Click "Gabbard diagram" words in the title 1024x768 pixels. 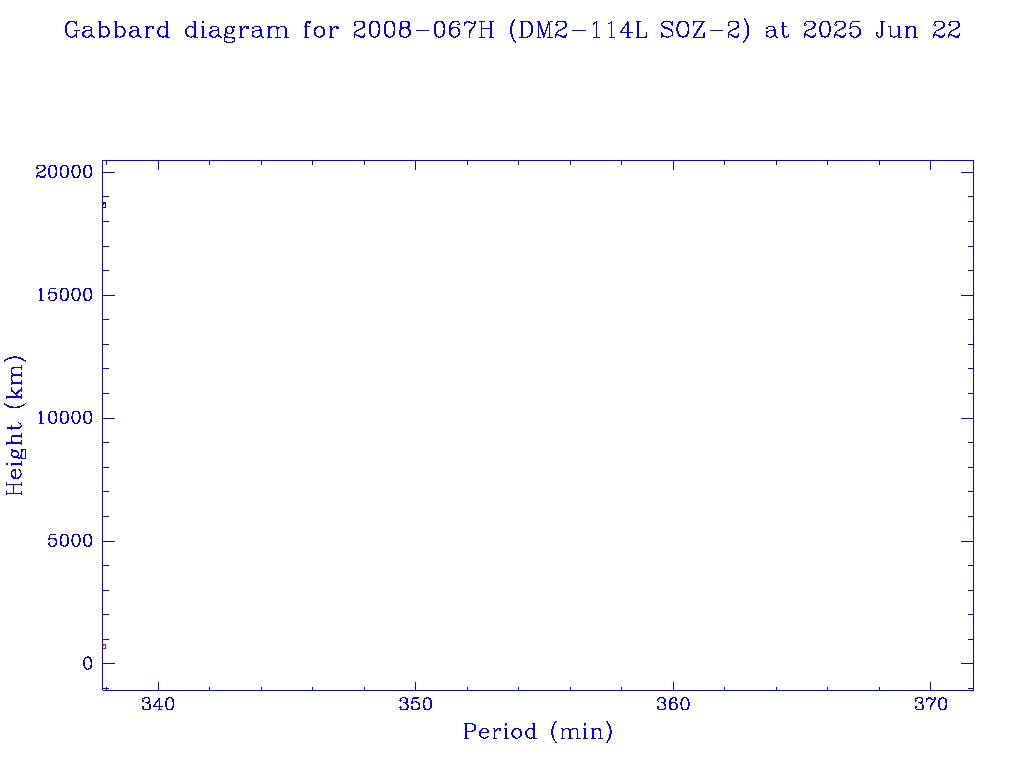click(179, 30)
